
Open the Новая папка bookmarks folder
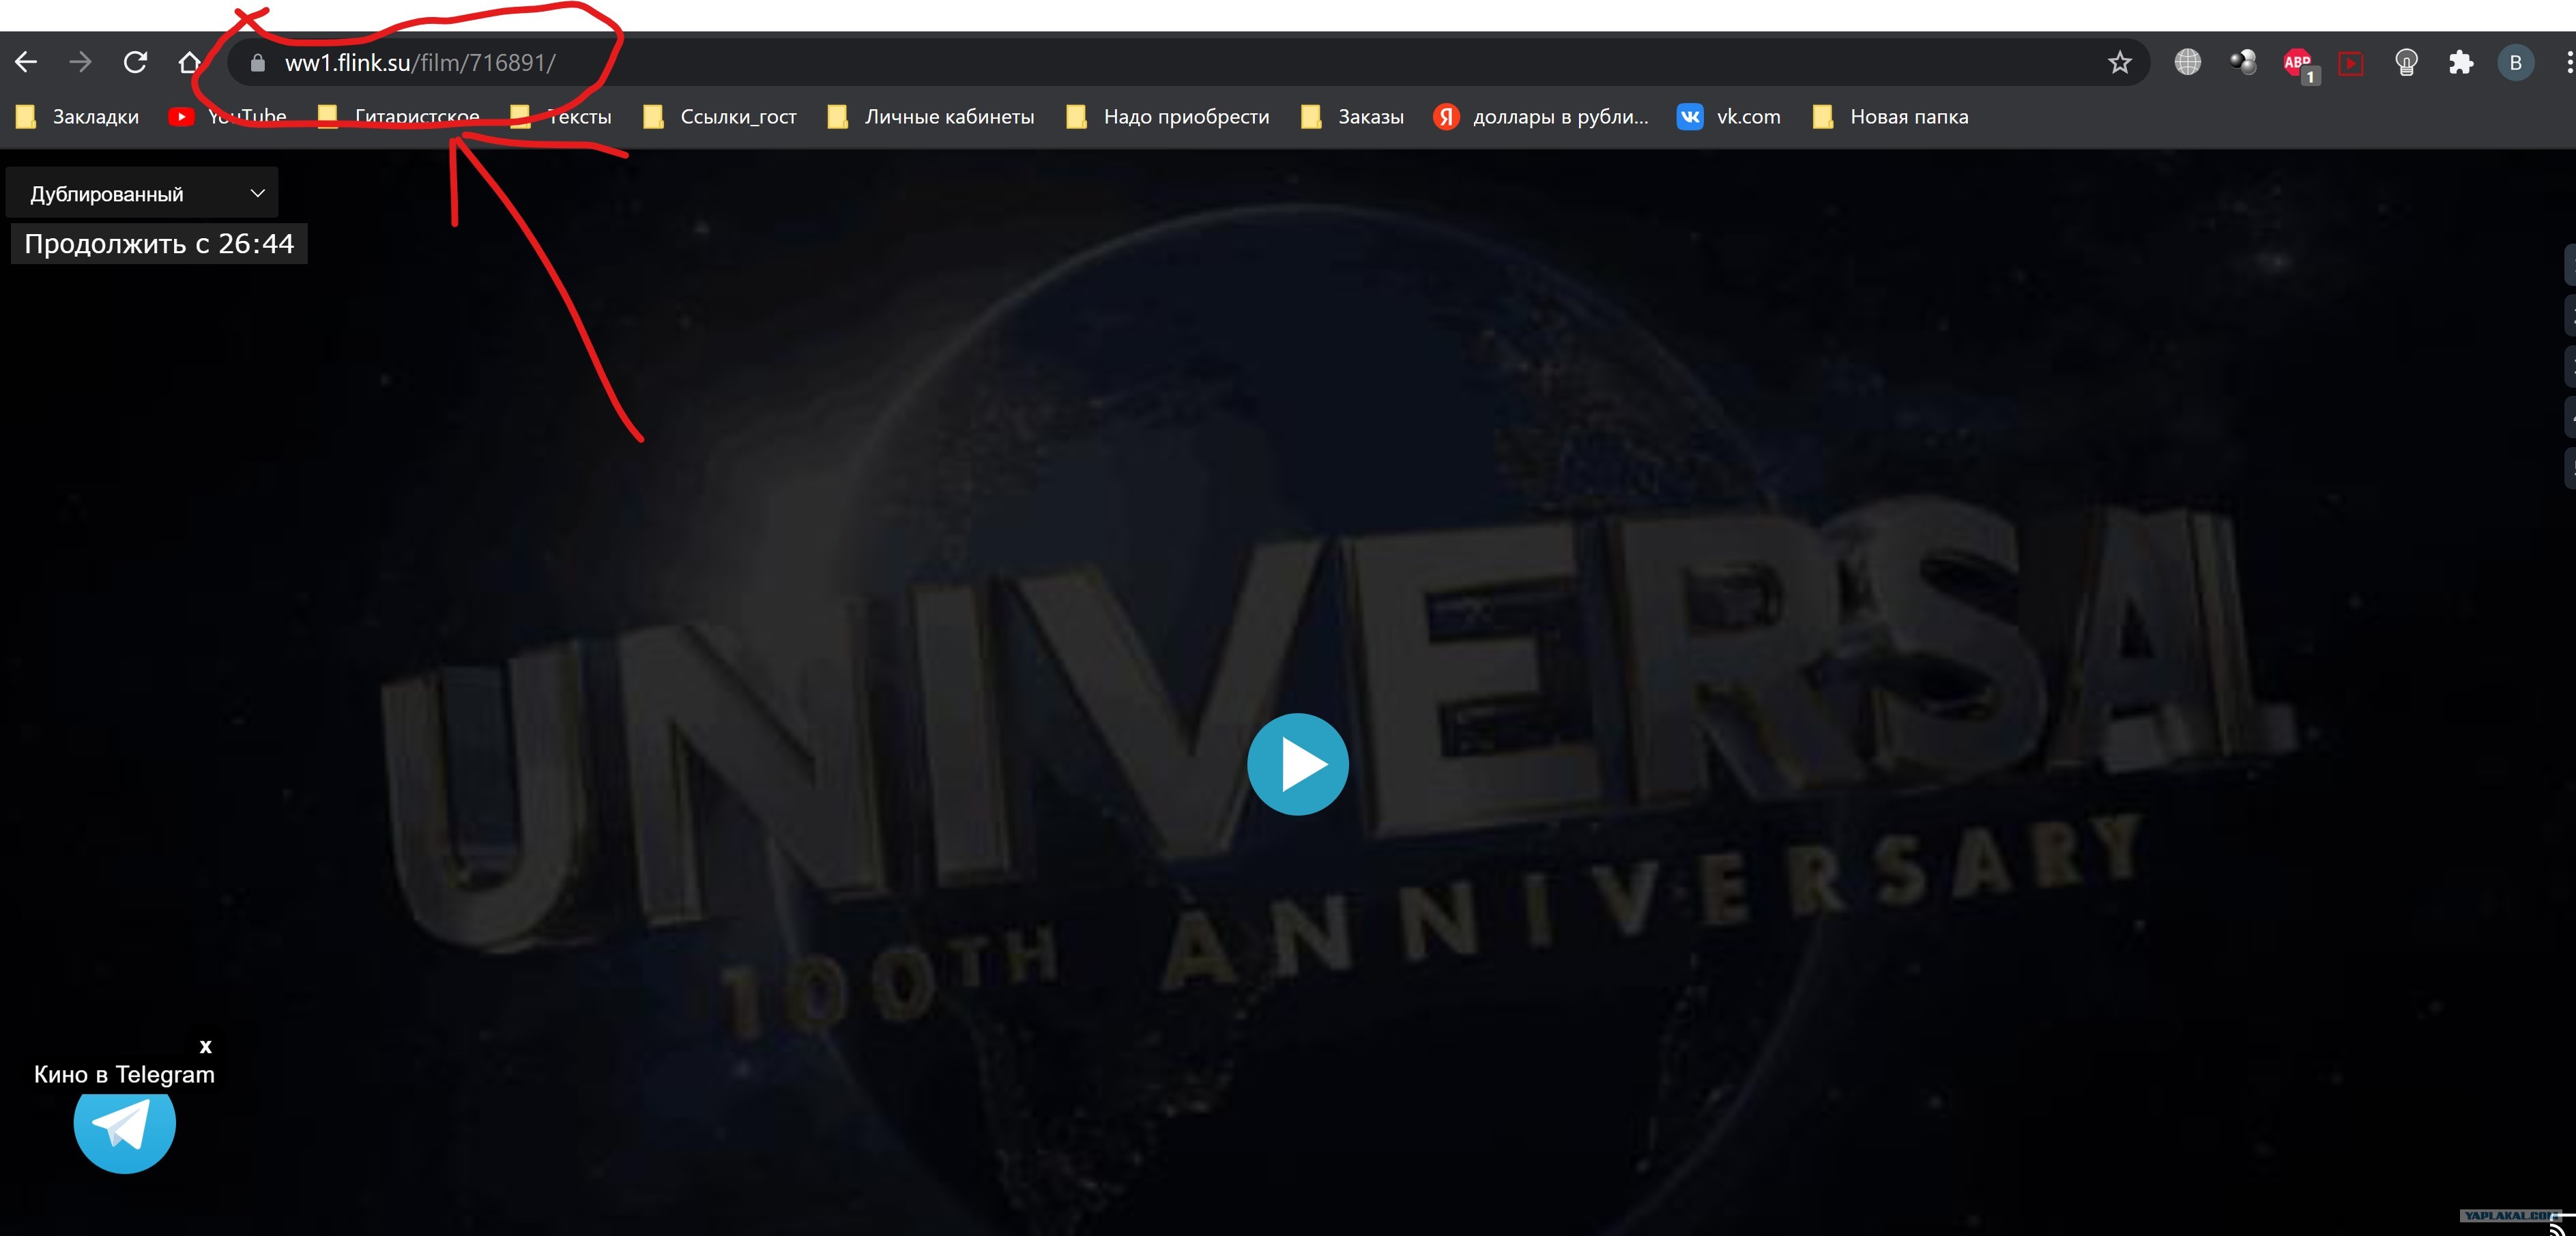click(x=1891, y=117)
